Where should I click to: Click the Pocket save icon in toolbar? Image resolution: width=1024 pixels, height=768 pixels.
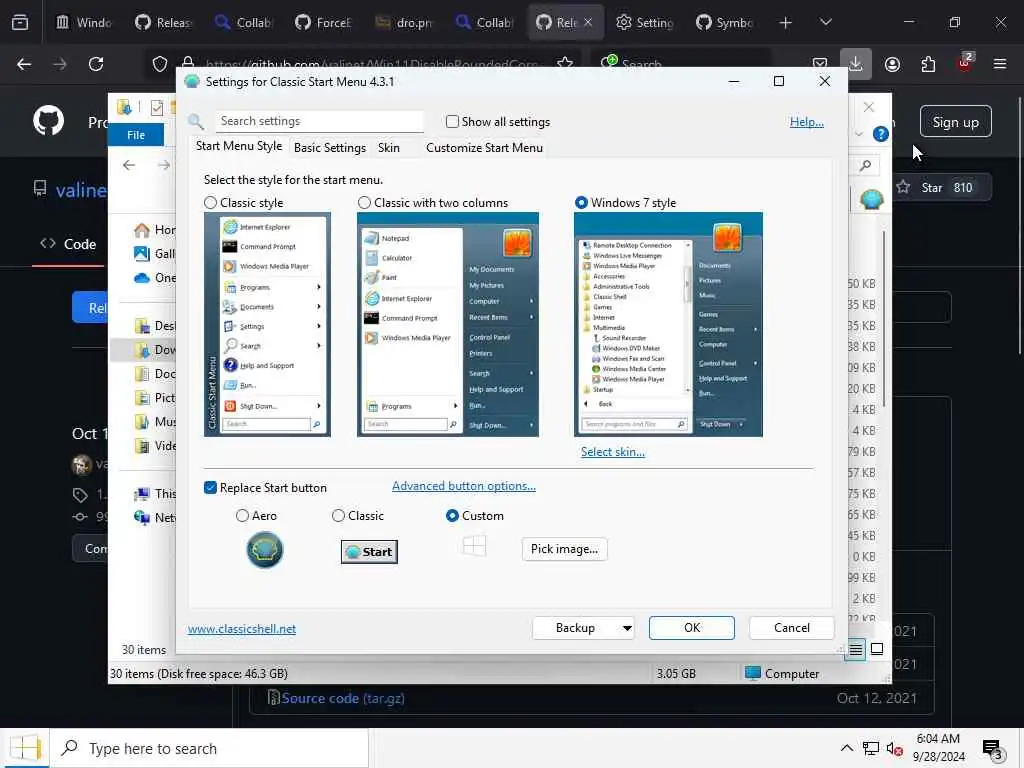pos(820,64)
